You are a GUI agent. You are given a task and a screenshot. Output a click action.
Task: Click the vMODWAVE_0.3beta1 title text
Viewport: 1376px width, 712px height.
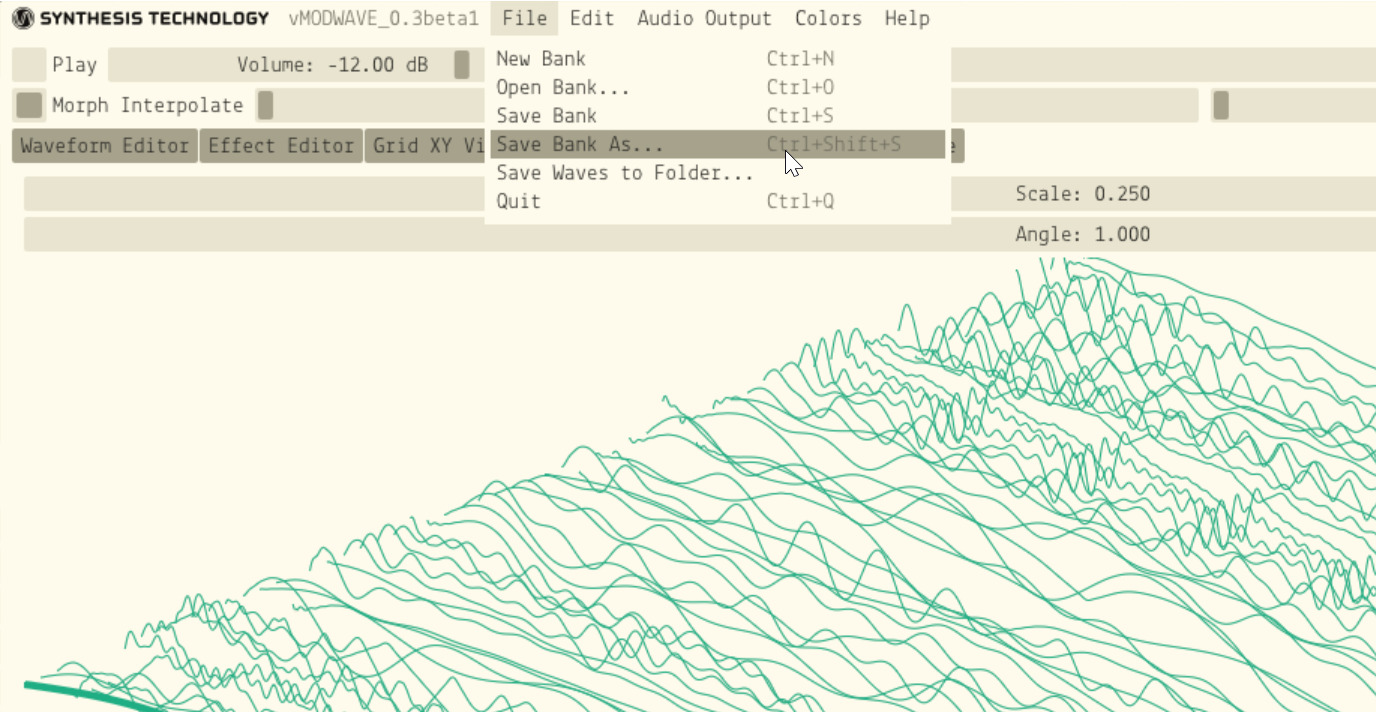tap(384, 18)
